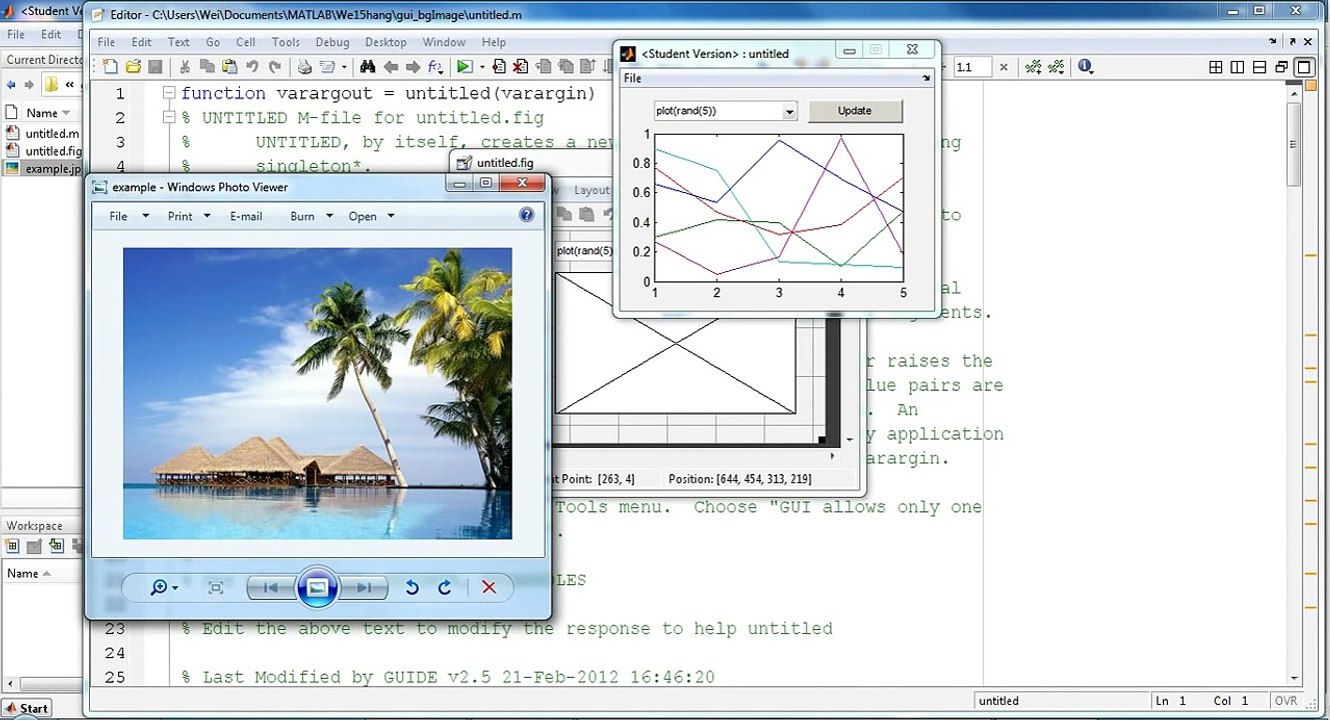This screenshot has height=720, width=1330.
Task: Click Cut scissors icon in Editor toolbar
Action: point(185,67)
